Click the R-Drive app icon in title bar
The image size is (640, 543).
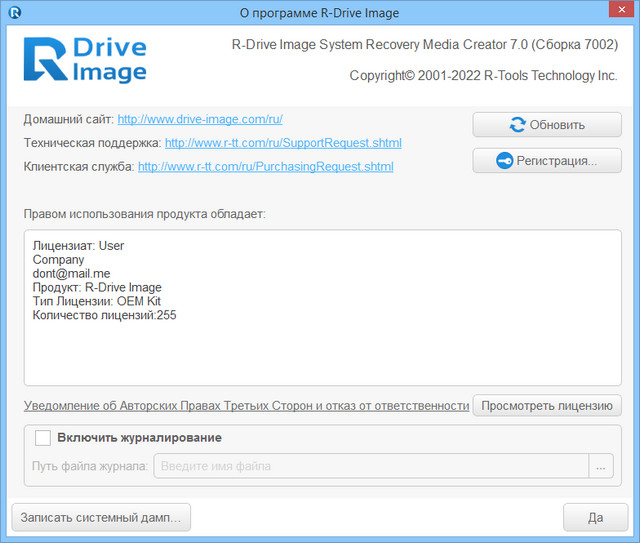[x=15, y=13]
